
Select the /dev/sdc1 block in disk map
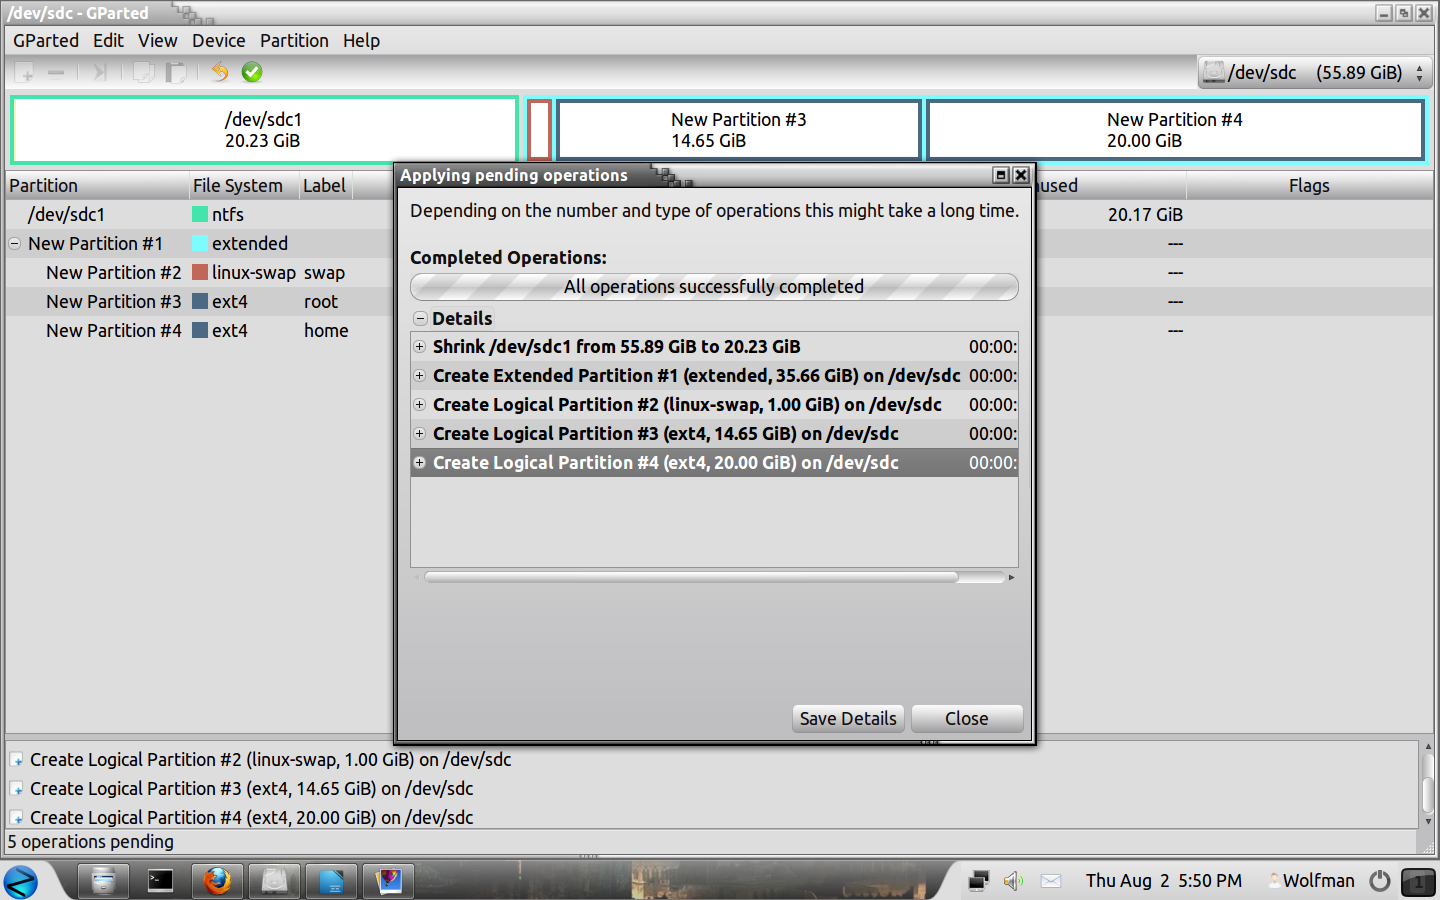click(x=263, y=130)
